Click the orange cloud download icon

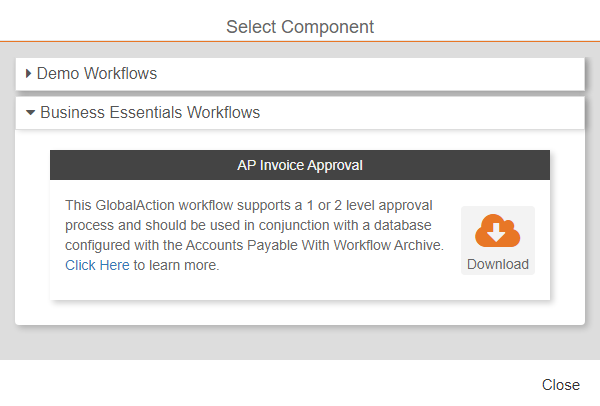[497, 231]
